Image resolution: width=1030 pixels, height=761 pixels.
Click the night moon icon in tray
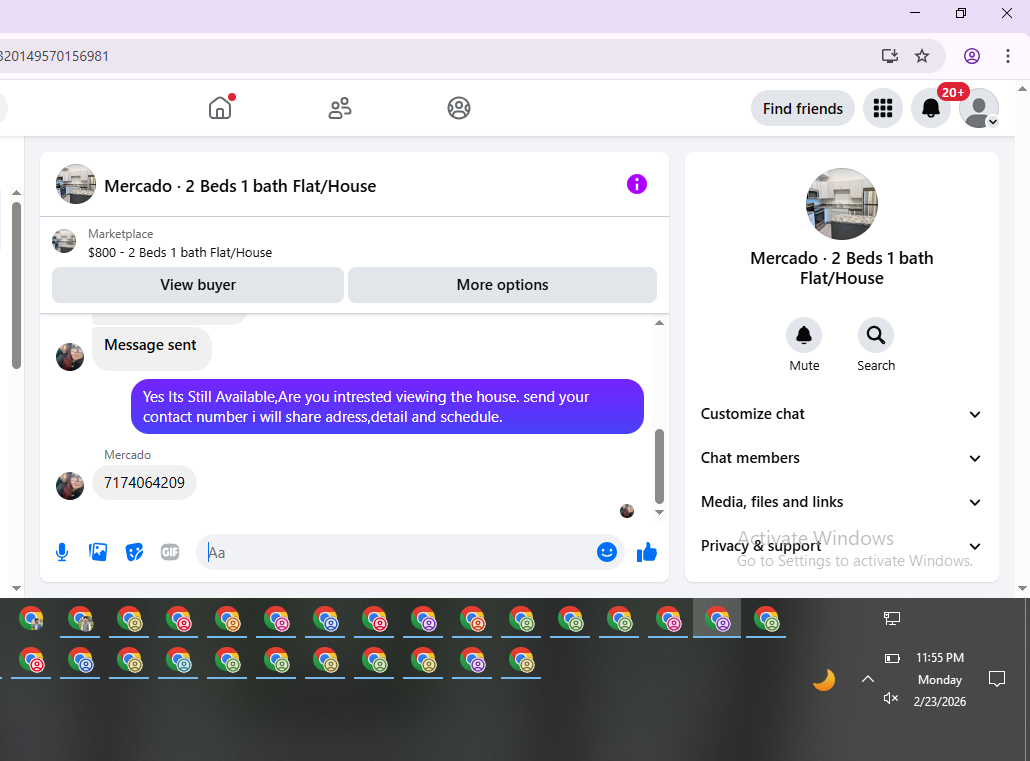824,680
